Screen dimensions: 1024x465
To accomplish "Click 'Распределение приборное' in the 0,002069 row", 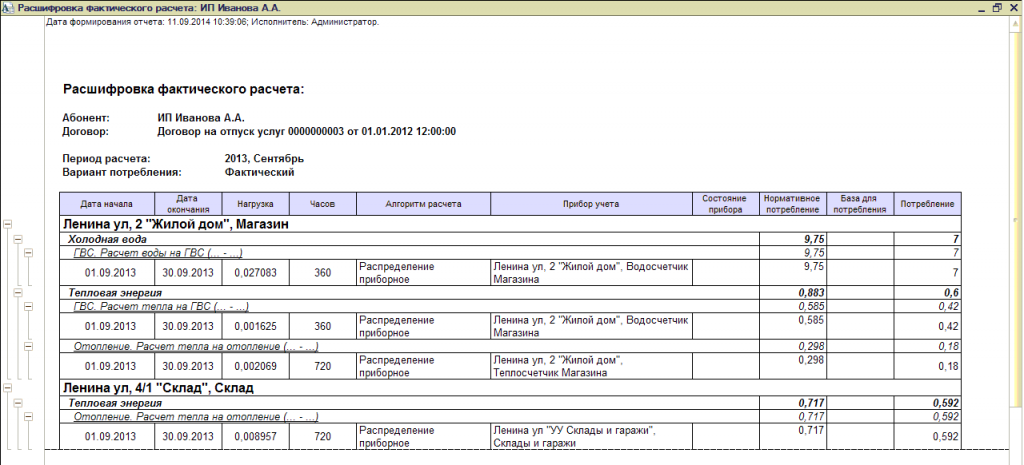I will point(423,366).
